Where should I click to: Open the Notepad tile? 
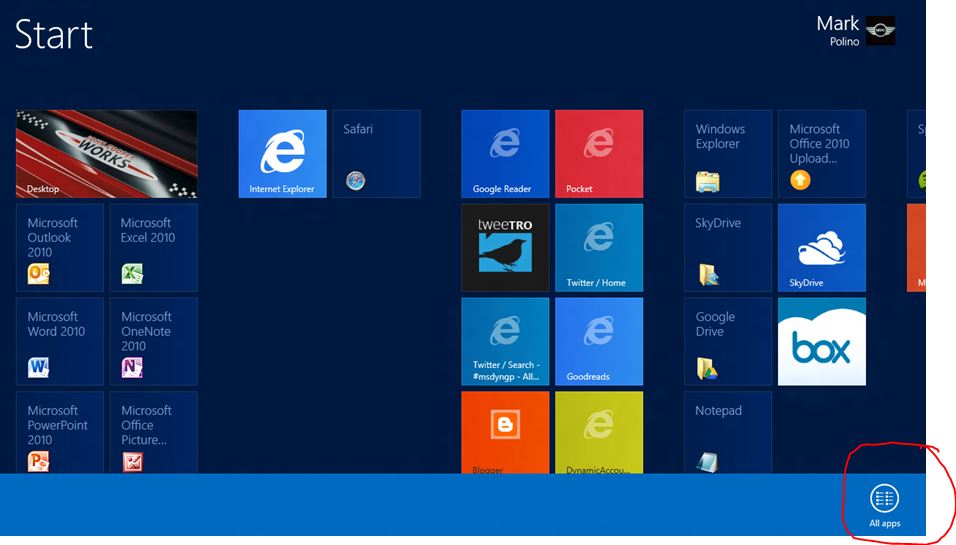pos(728,432)
